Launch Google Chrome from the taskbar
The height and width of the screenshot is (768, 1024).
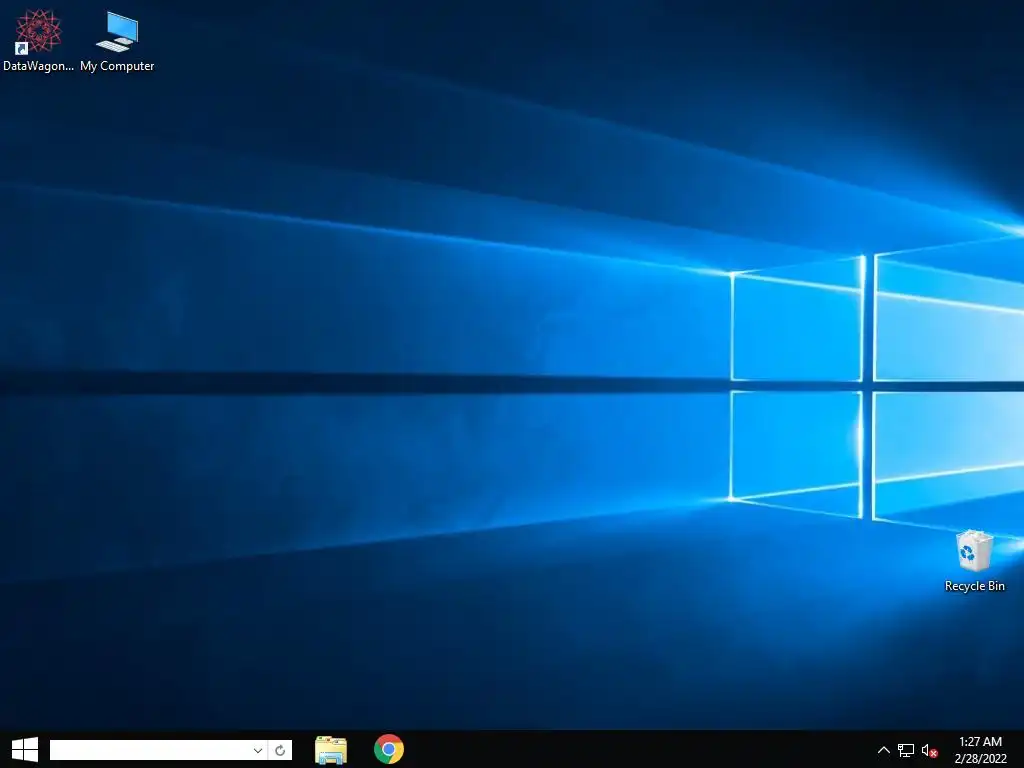[389, 749]
